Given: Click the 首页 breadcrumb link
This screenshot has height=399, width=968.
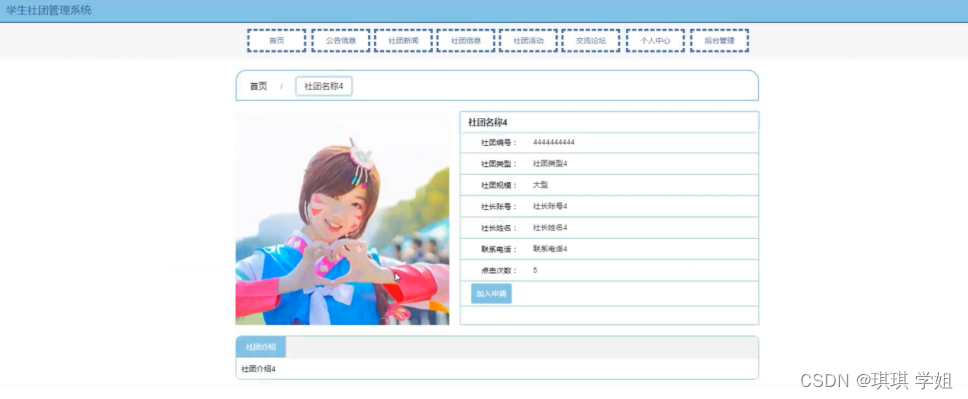Looking at the screenshot, I should point(258,86).
